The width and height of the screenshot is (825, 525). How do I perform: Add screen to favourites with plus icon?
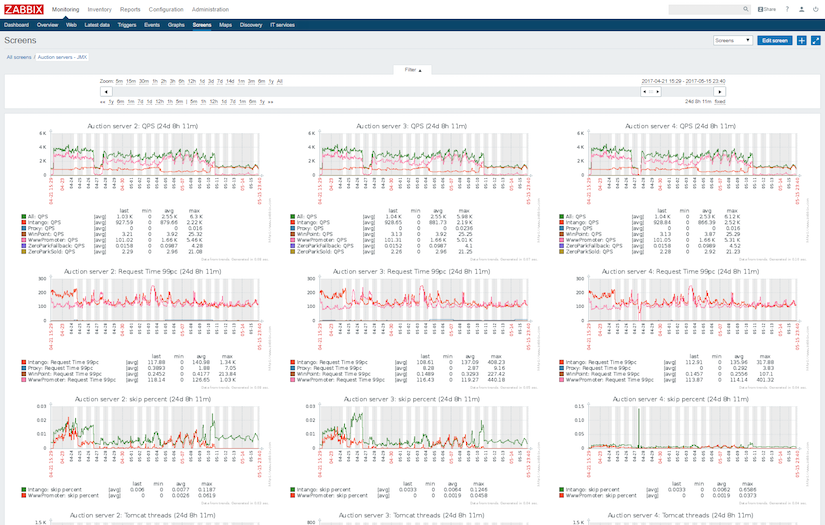point(801,41)
